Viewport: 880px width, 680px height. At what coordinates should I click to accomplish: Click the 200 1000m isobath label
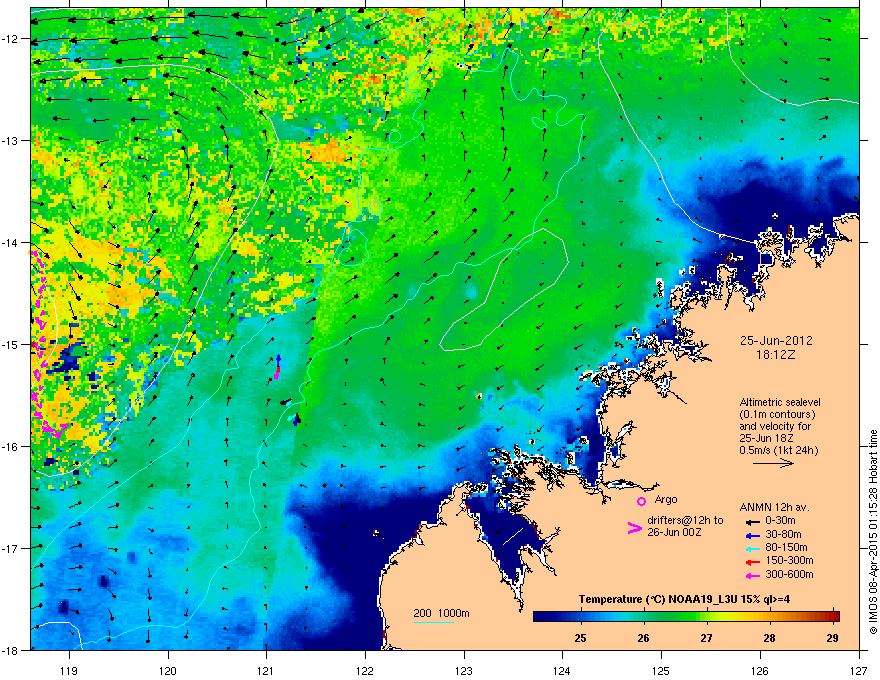coord(441,613)
